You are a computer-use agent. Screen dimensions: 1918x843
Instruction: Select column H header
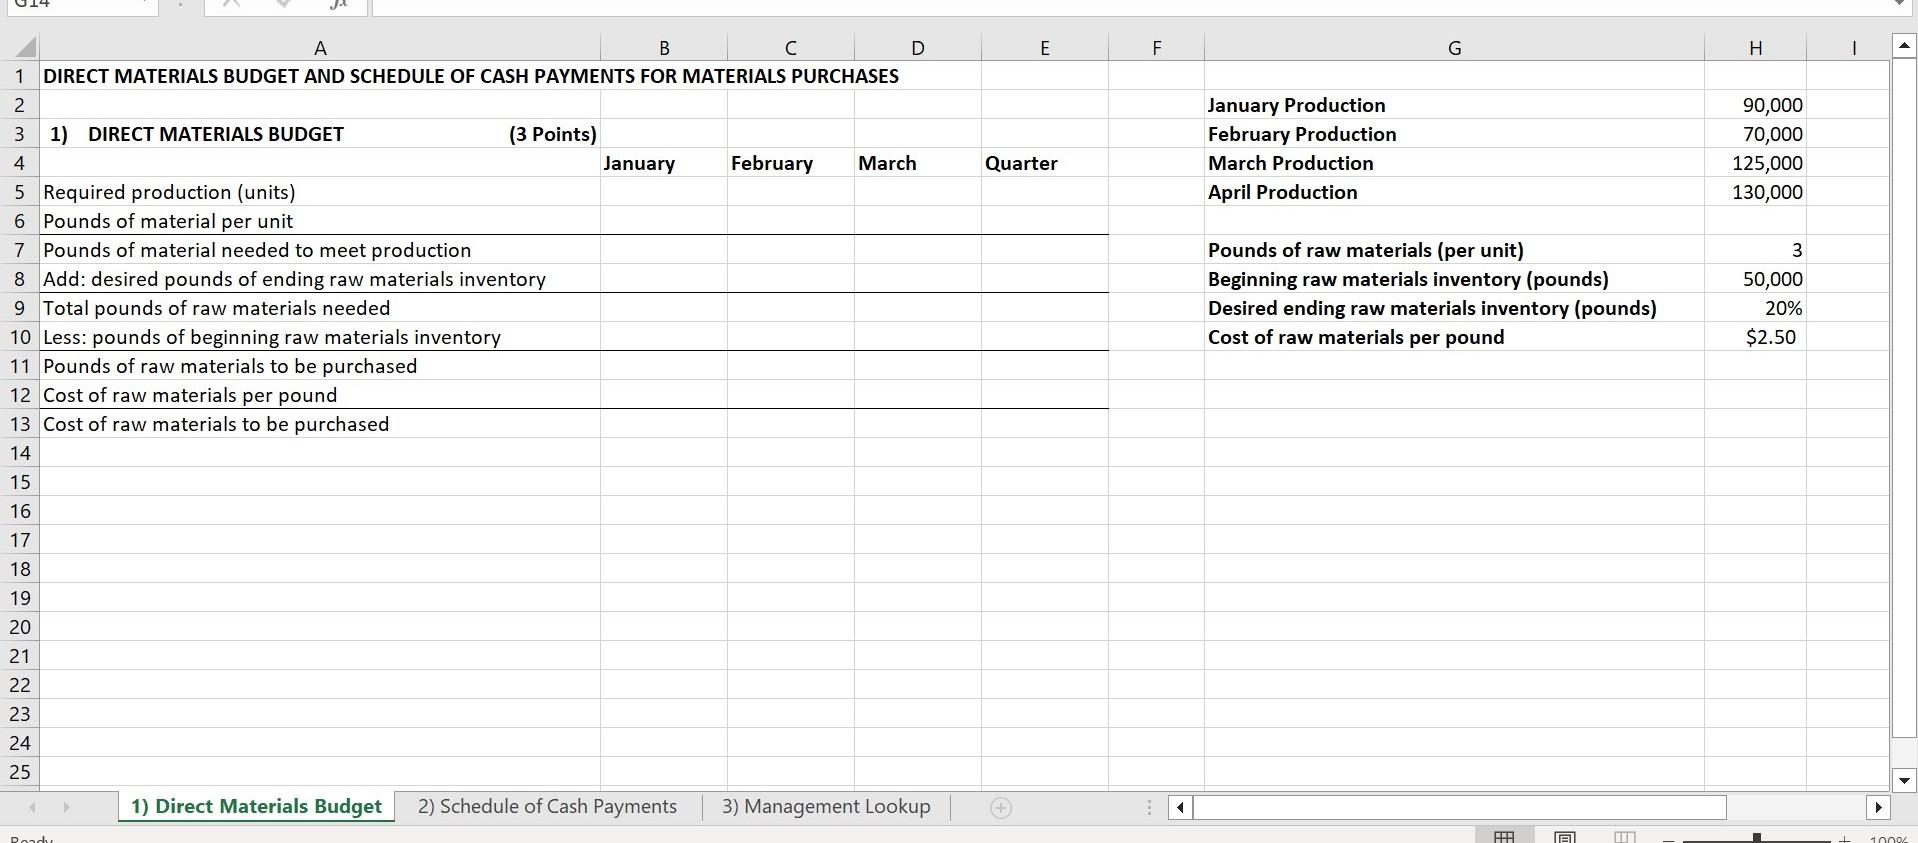(x=1756, y=48)
